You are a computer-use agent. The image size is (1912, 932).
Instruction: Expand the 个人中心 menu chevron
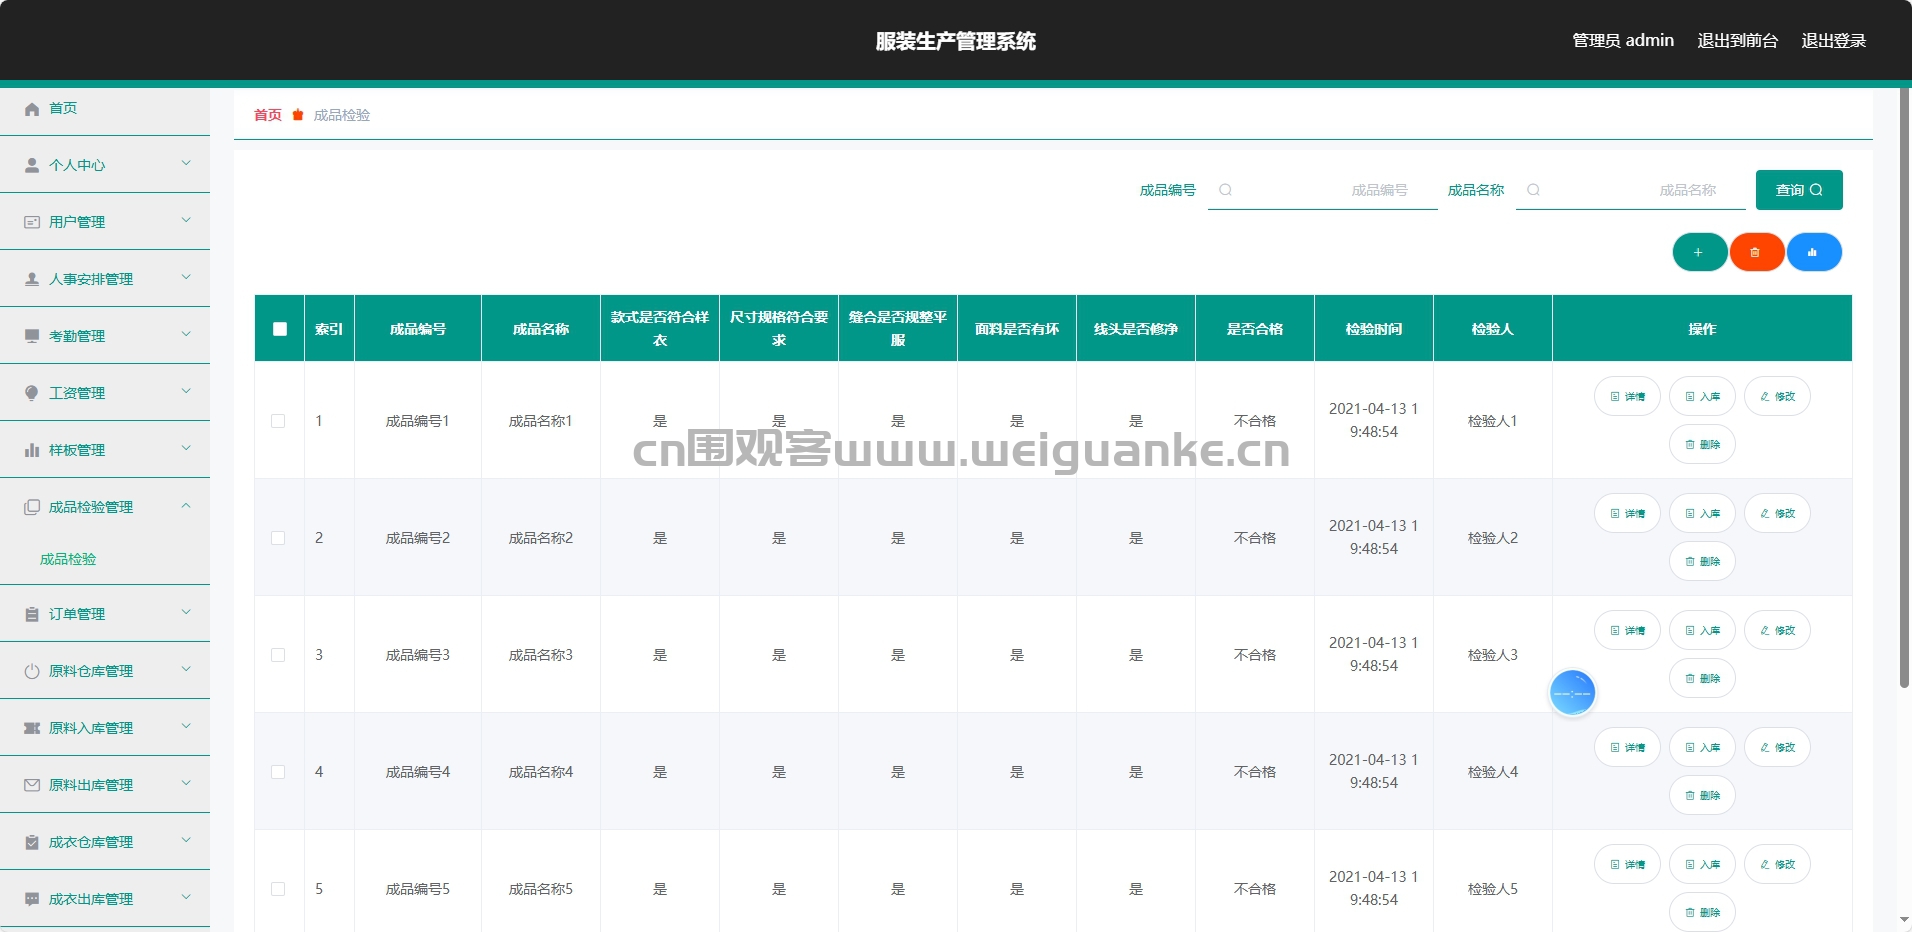tap(186, 163)
